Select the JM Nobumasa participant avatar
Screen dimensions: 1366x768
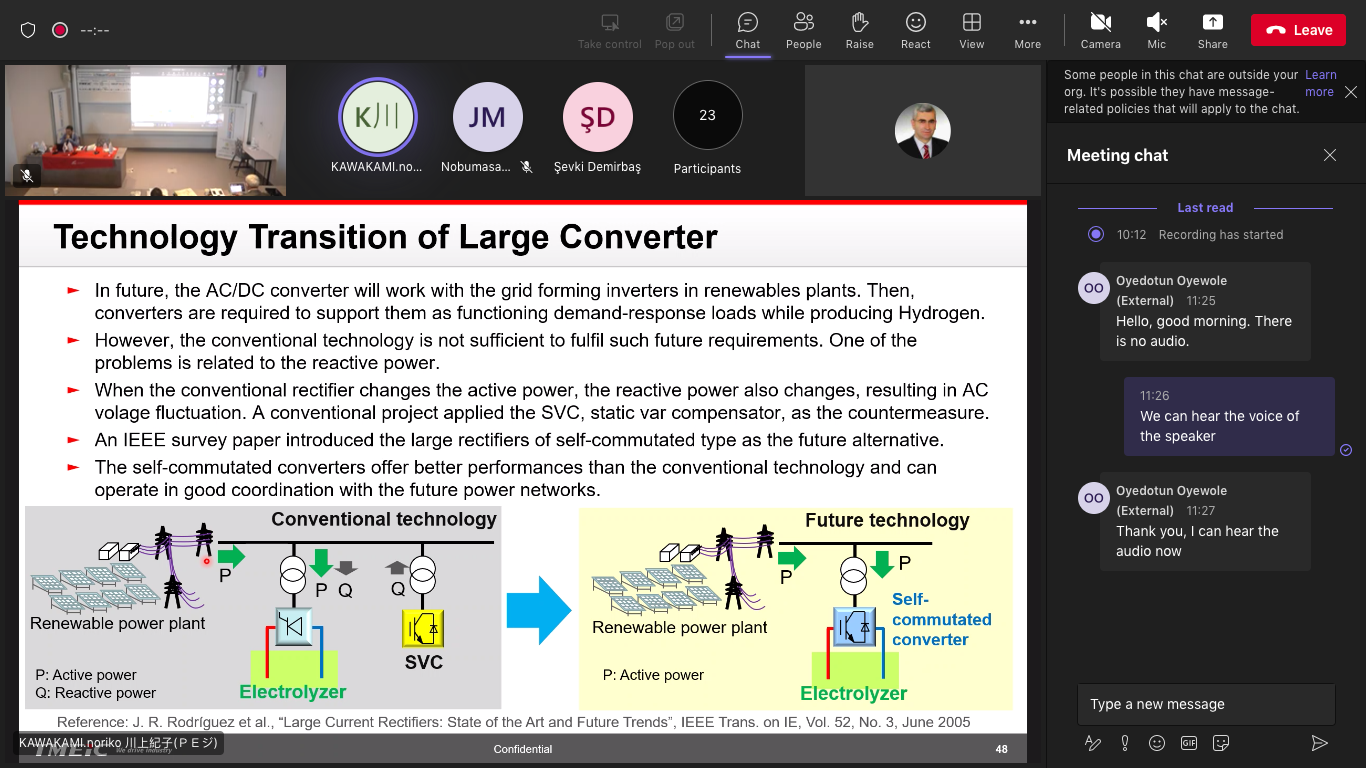tap(488, 117)
